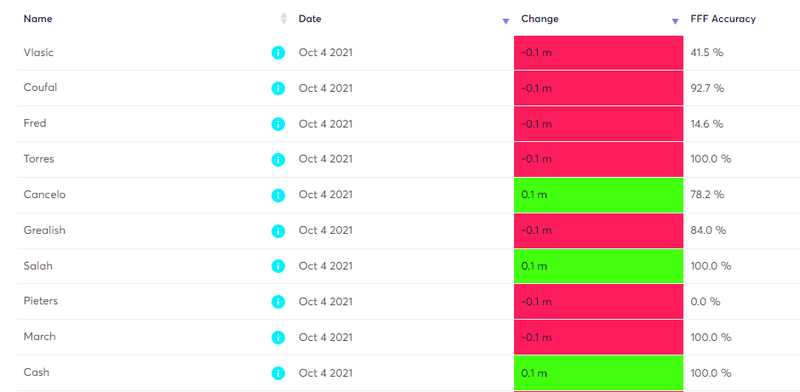Select Pieters' 0.0 % accuracy value
The image size is (800, 392).
[705, 302]
